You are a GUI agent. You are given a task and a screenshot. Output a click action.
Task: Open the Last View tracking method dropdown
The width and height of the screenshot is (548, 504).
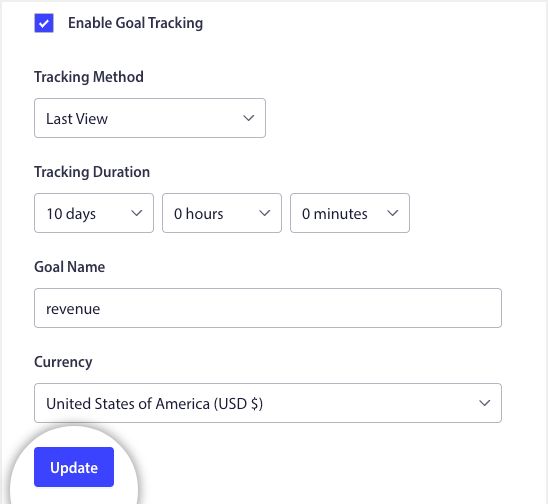coord(150,118)
